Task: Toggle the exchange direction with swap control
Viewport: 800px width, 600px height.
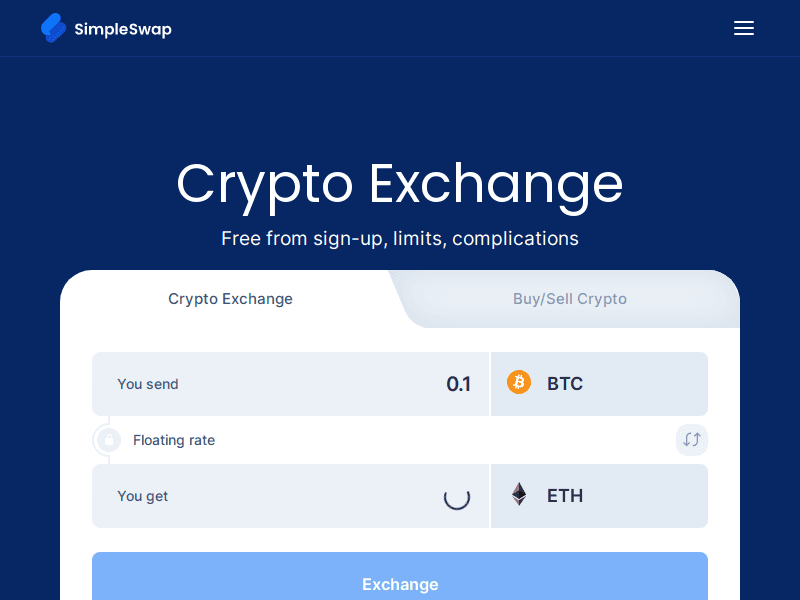Action: pyautogui.click(x=691, y=440)
